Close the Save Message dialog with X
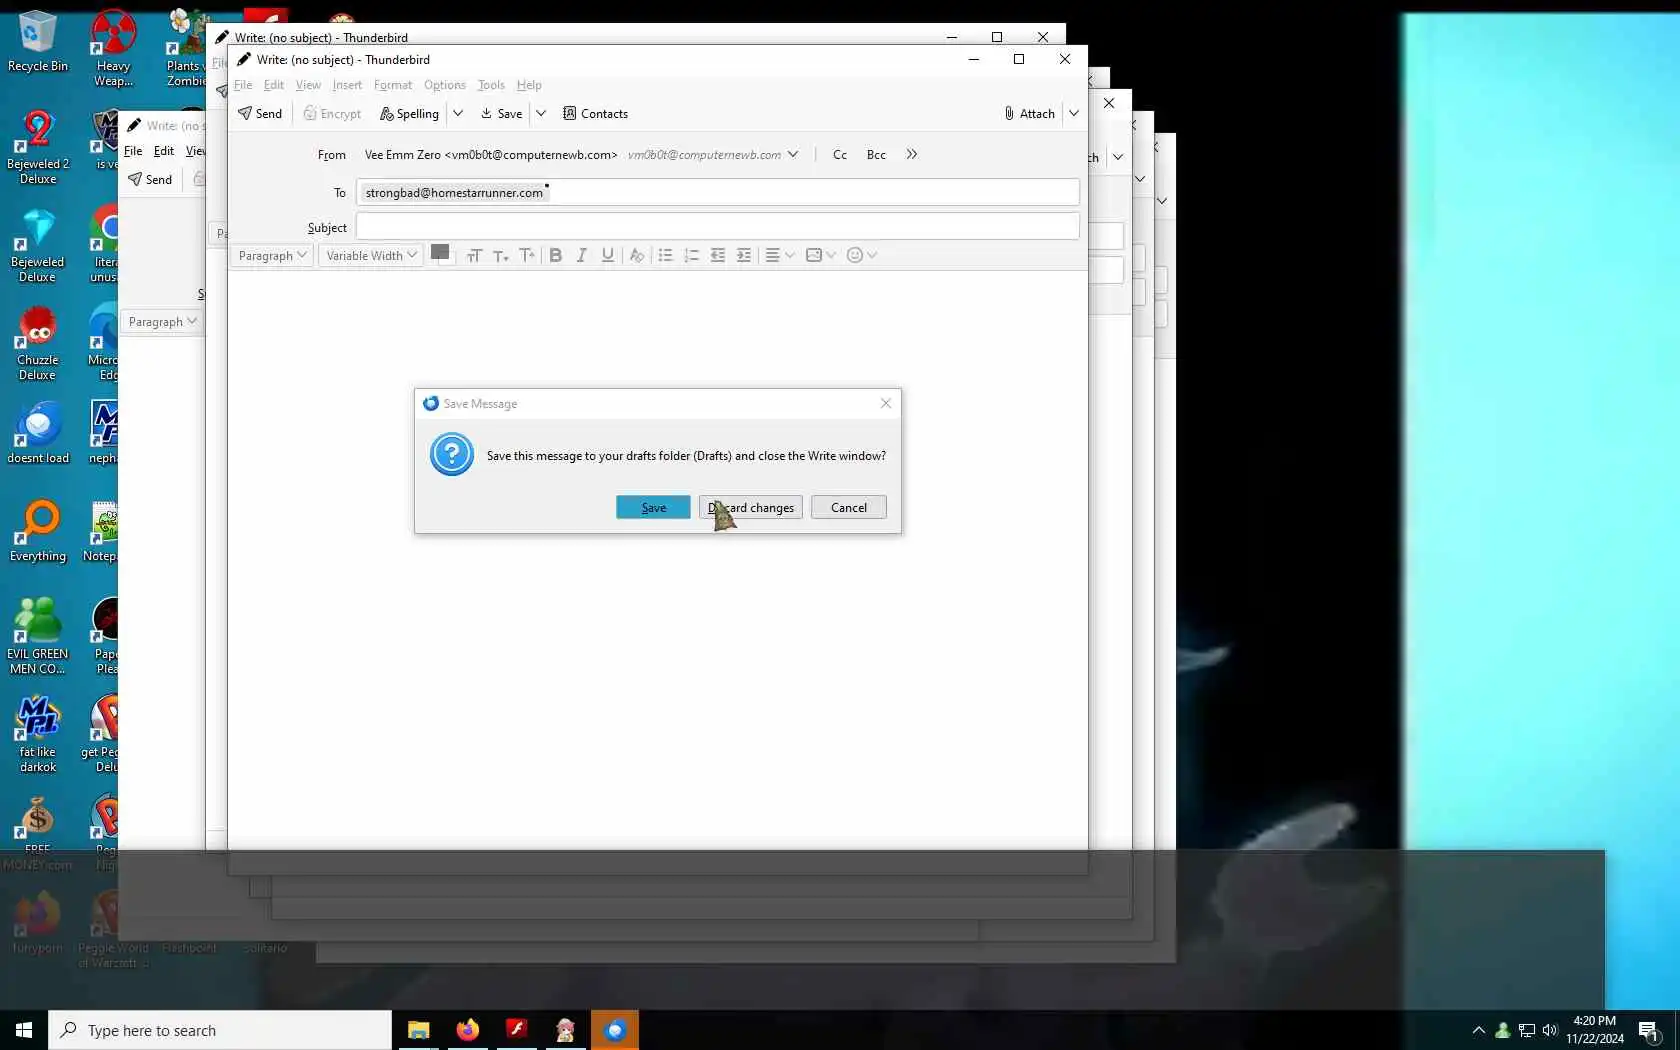Viewport: 1680px width, 1050px height. click(885, 403)
